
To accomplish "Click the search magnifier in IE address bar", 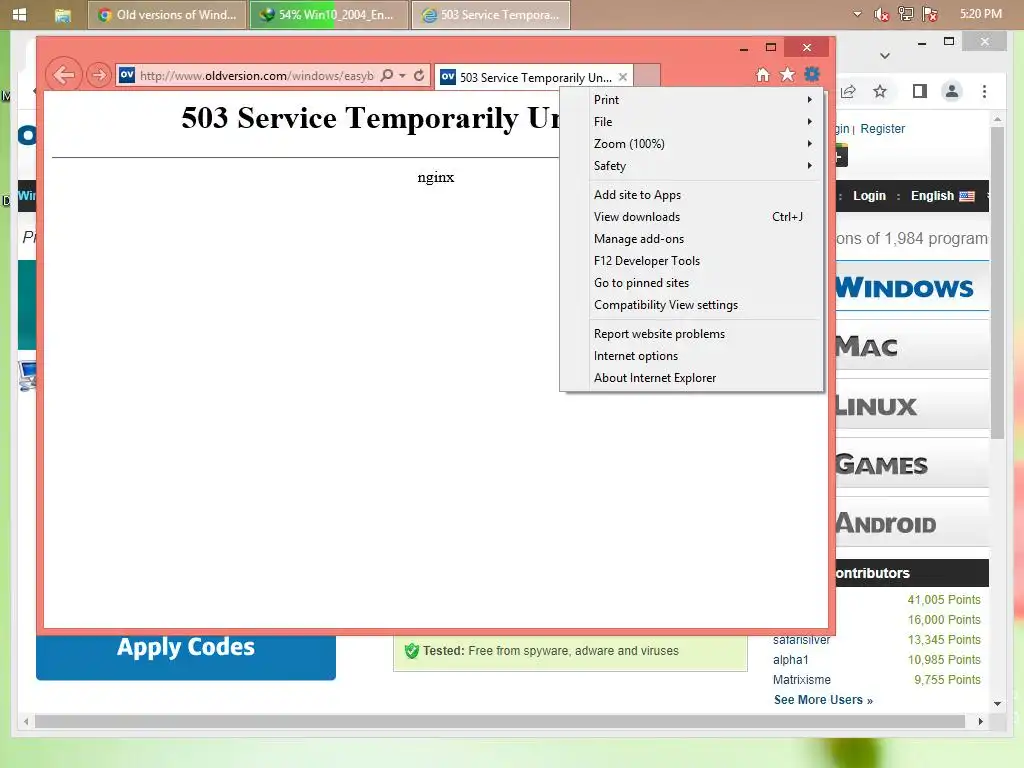I will (x=387, y=75).
